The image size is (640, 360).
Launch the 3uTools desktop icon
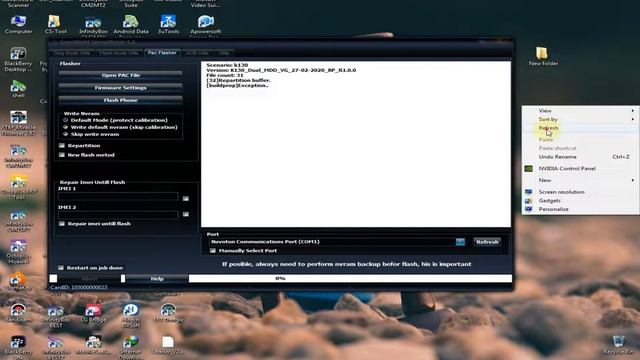tap(168, 24)
